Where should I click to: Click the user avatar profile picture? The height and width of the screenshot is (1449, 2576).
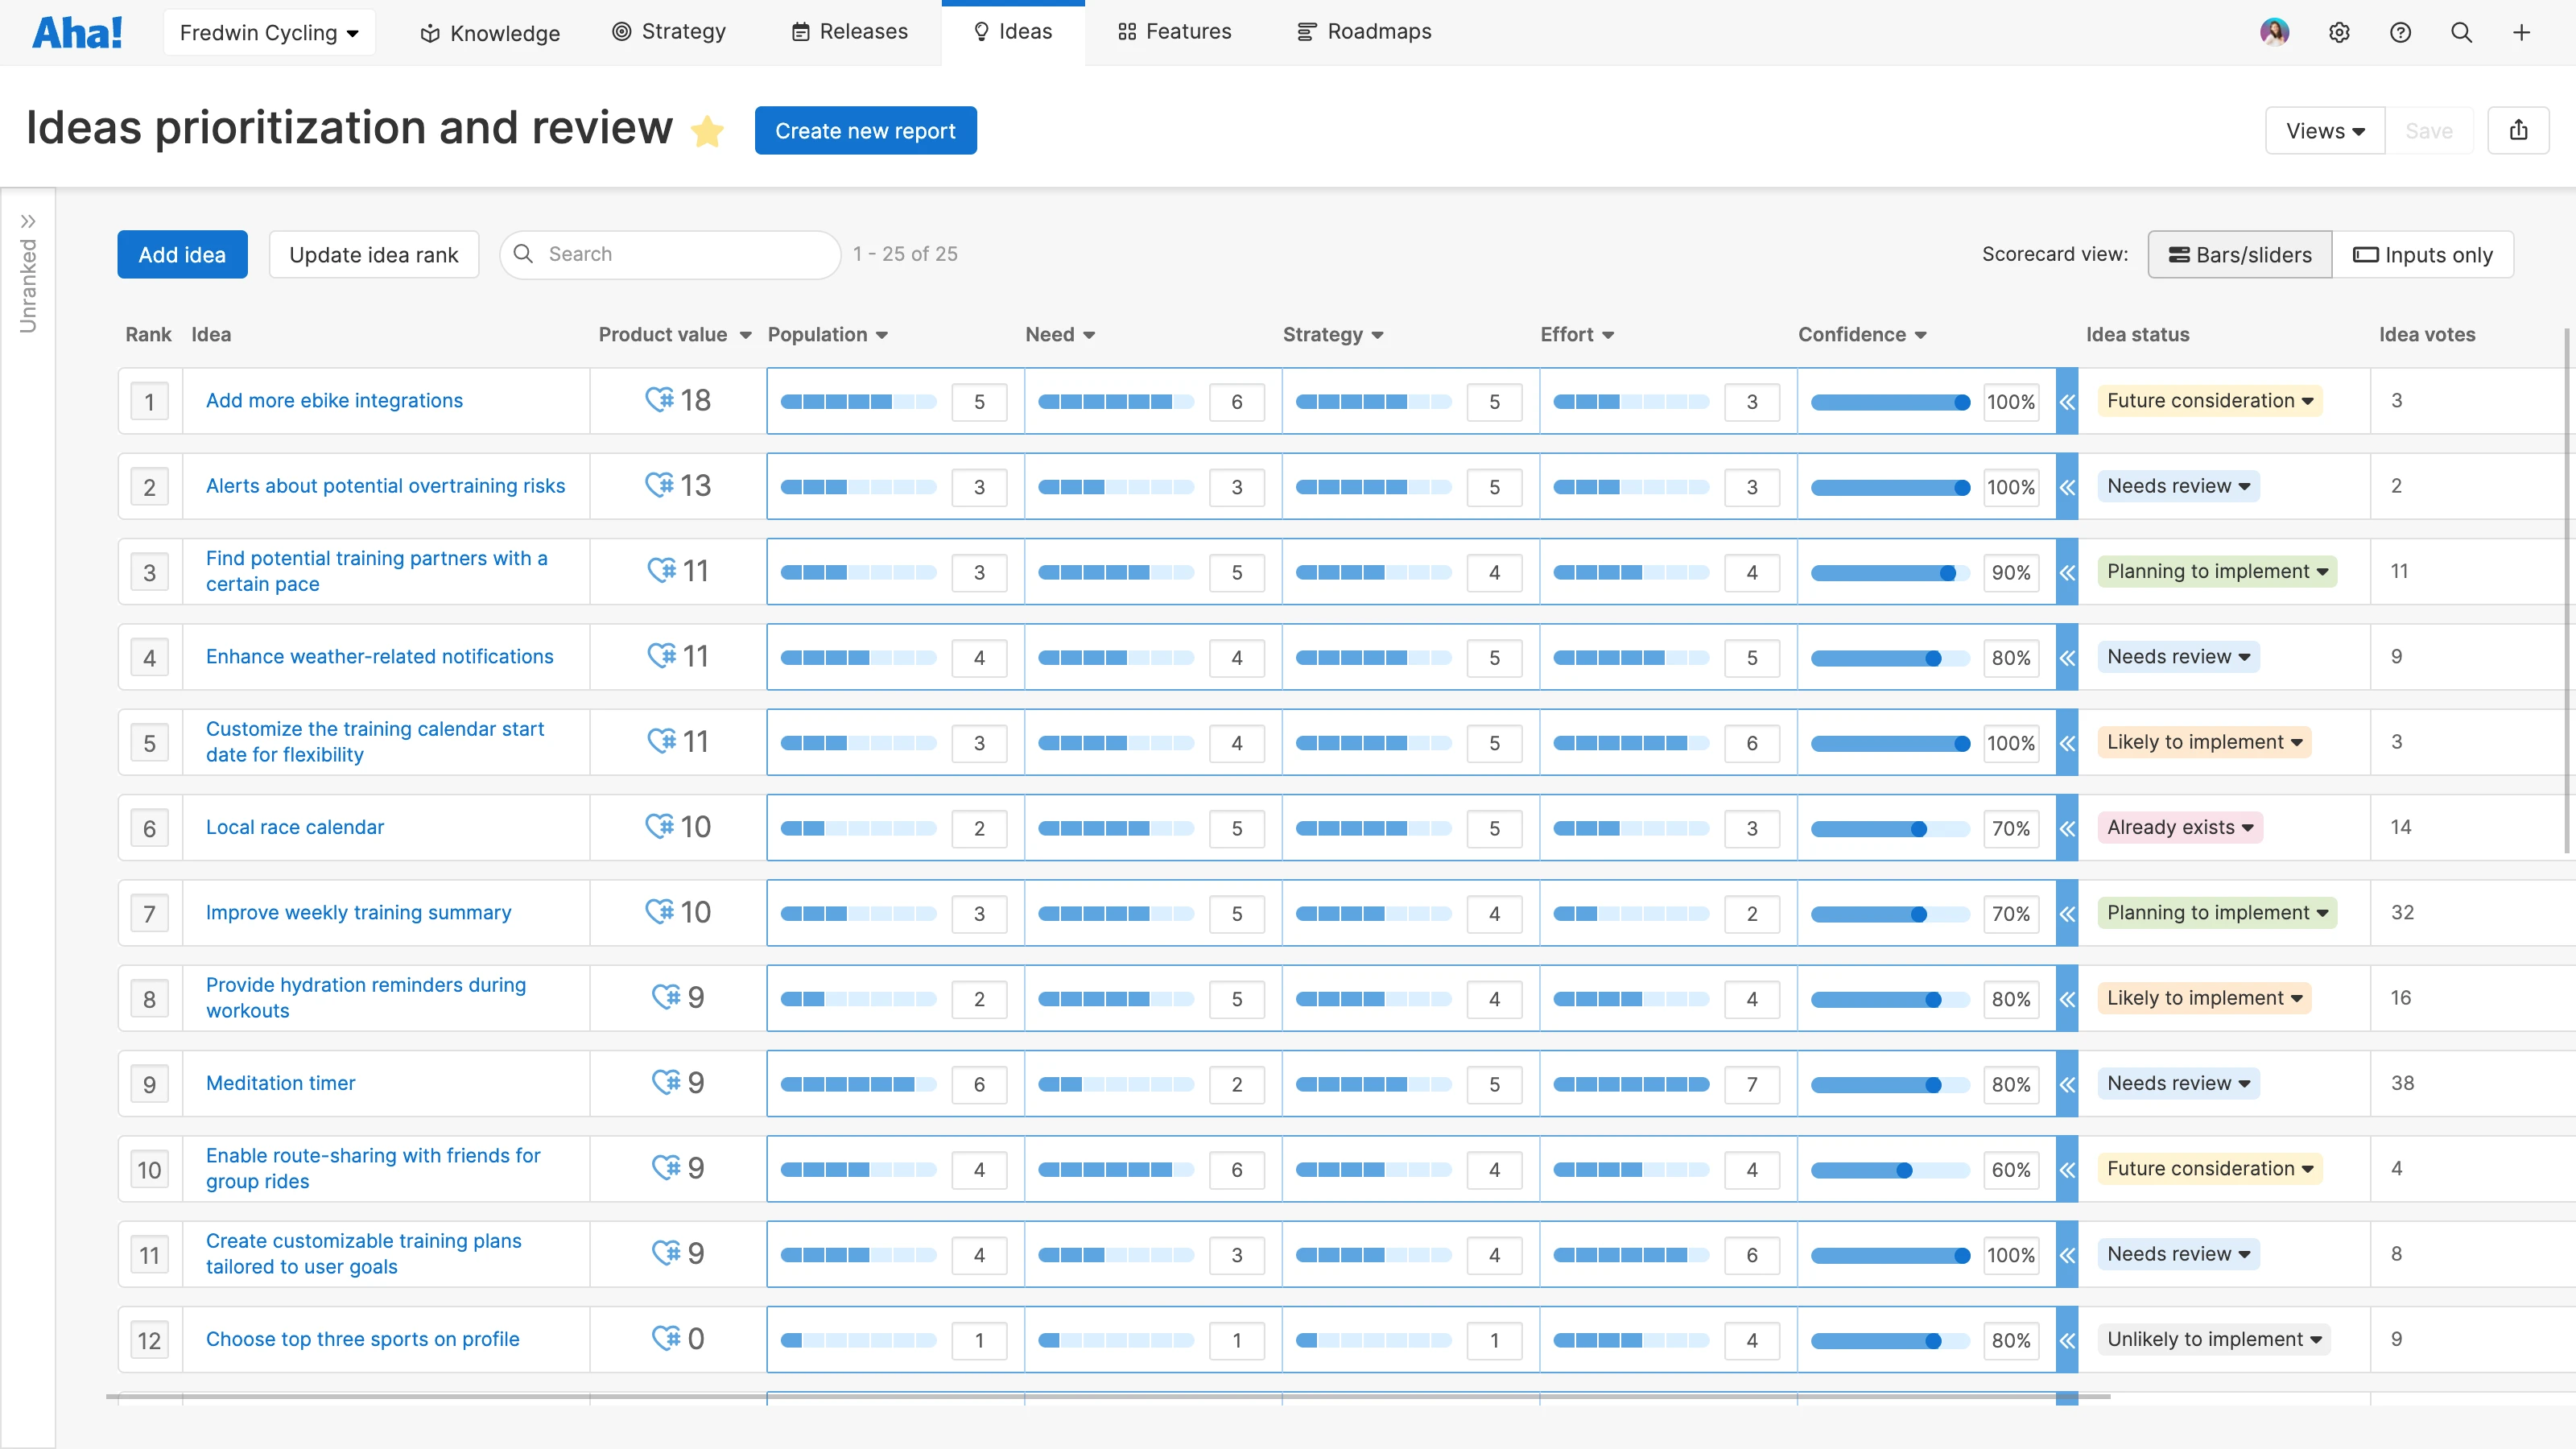click(2274, 32)
